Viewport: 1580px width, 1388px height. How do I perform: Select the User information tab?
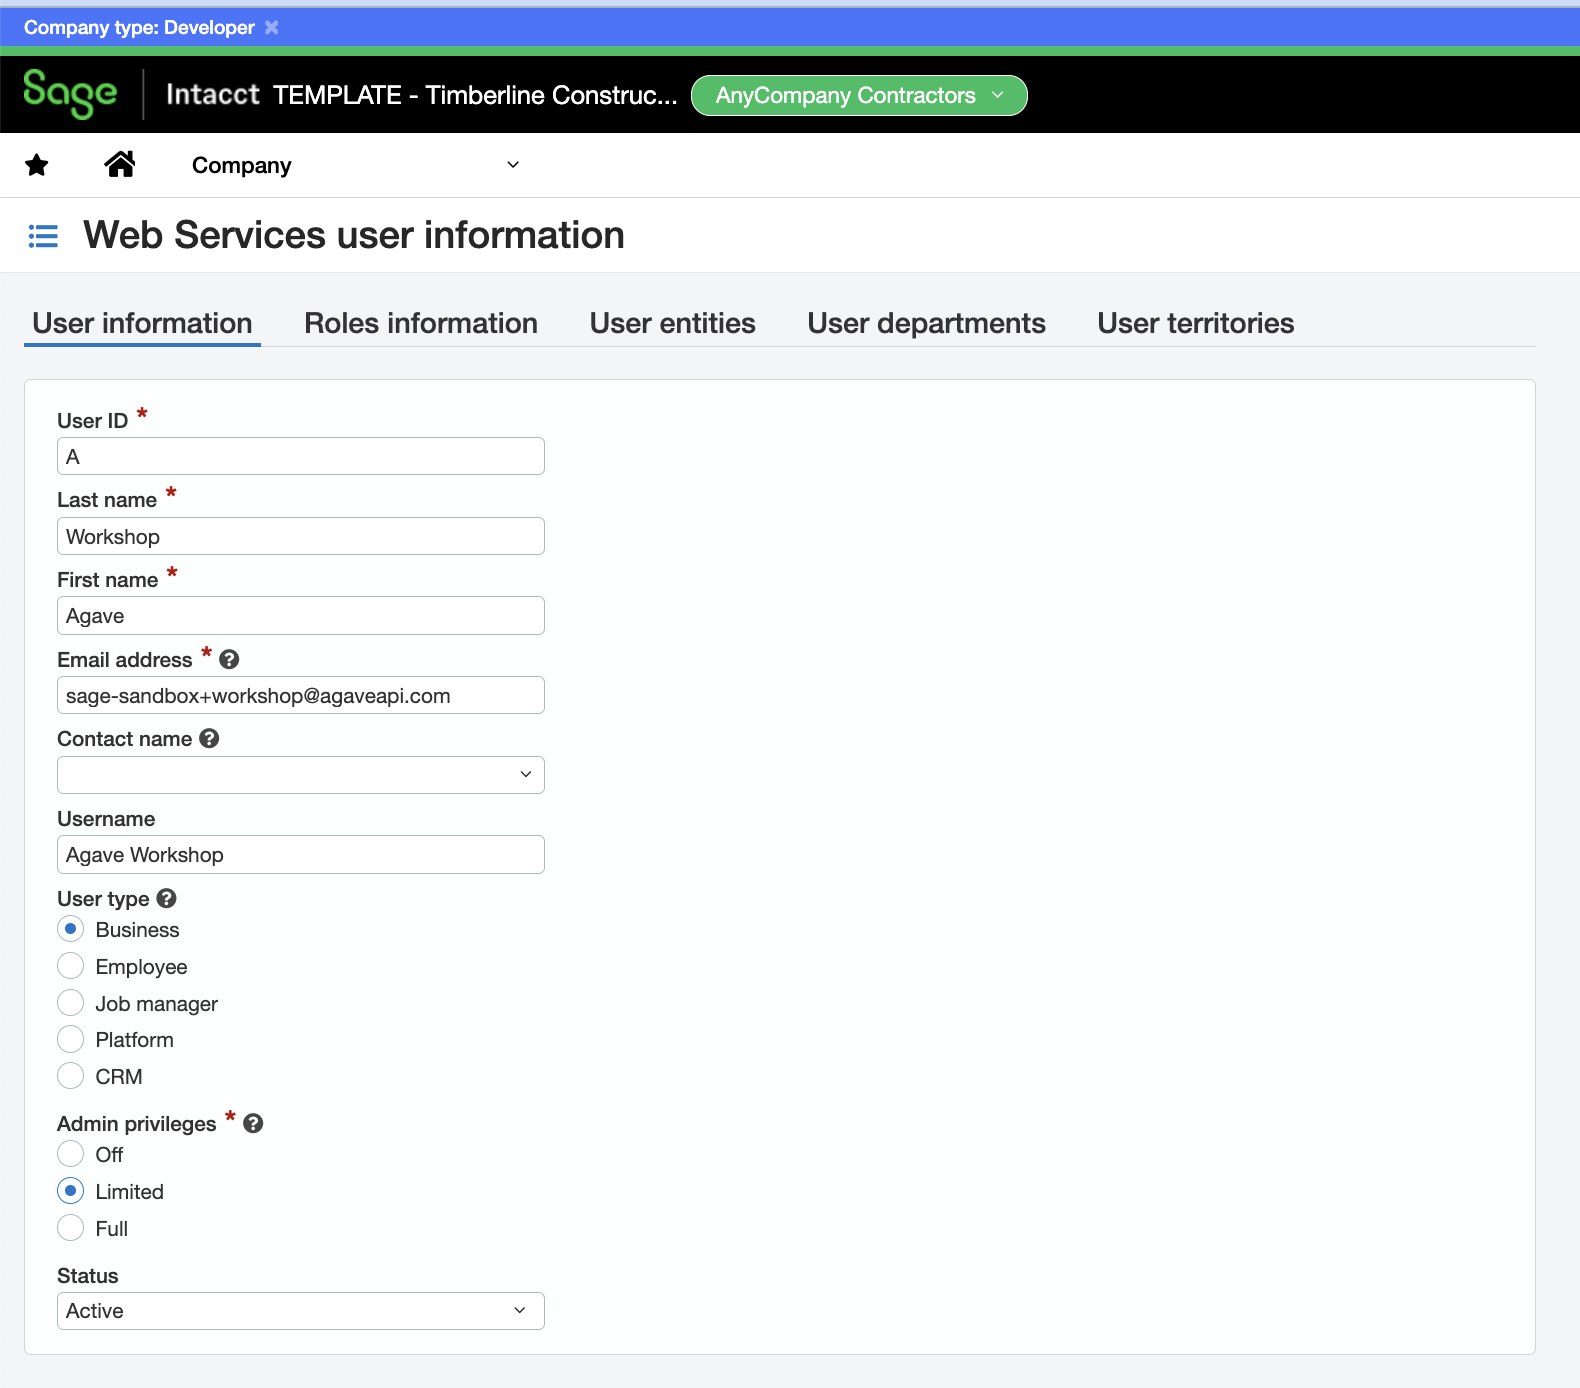[x=142, y=323]
